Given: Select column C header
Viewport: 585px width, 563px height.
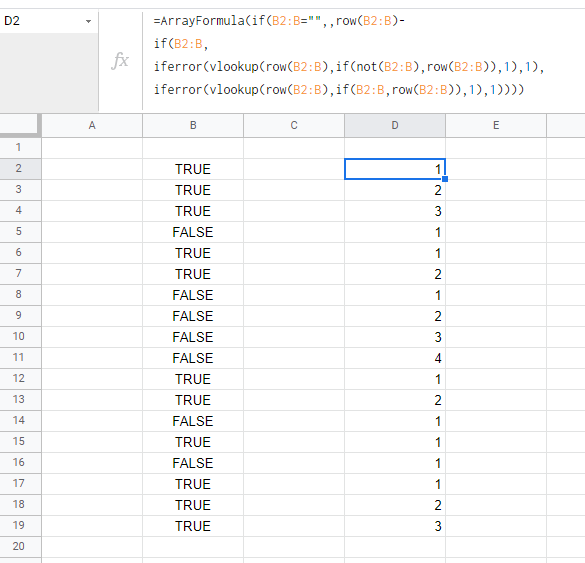Looking at the screenshot, I should pos(294,125).
